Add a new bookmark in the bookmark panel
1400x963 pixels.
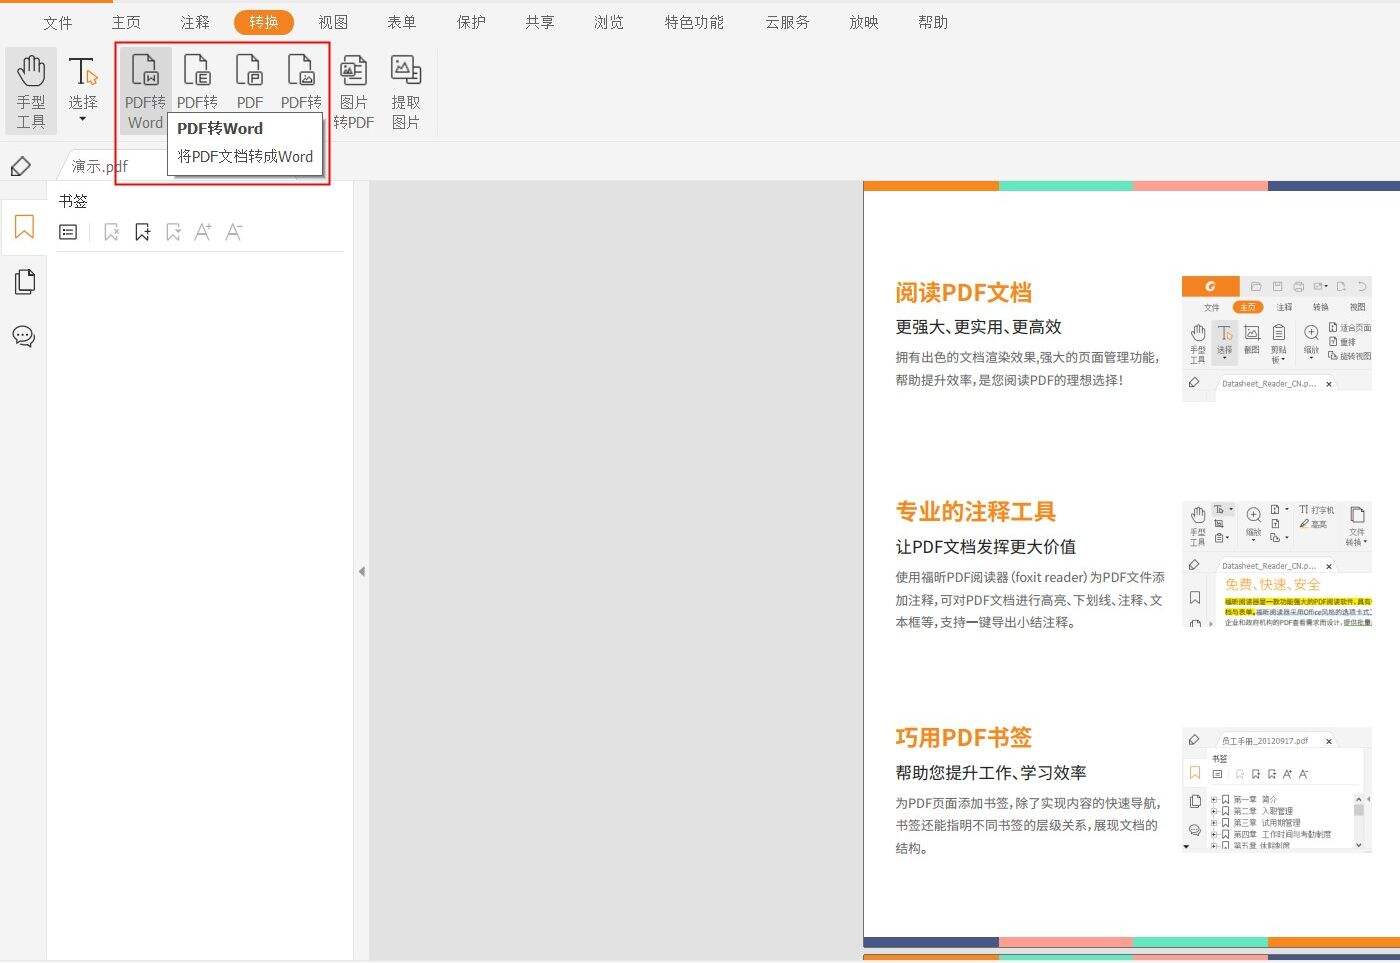pos(142,231)
